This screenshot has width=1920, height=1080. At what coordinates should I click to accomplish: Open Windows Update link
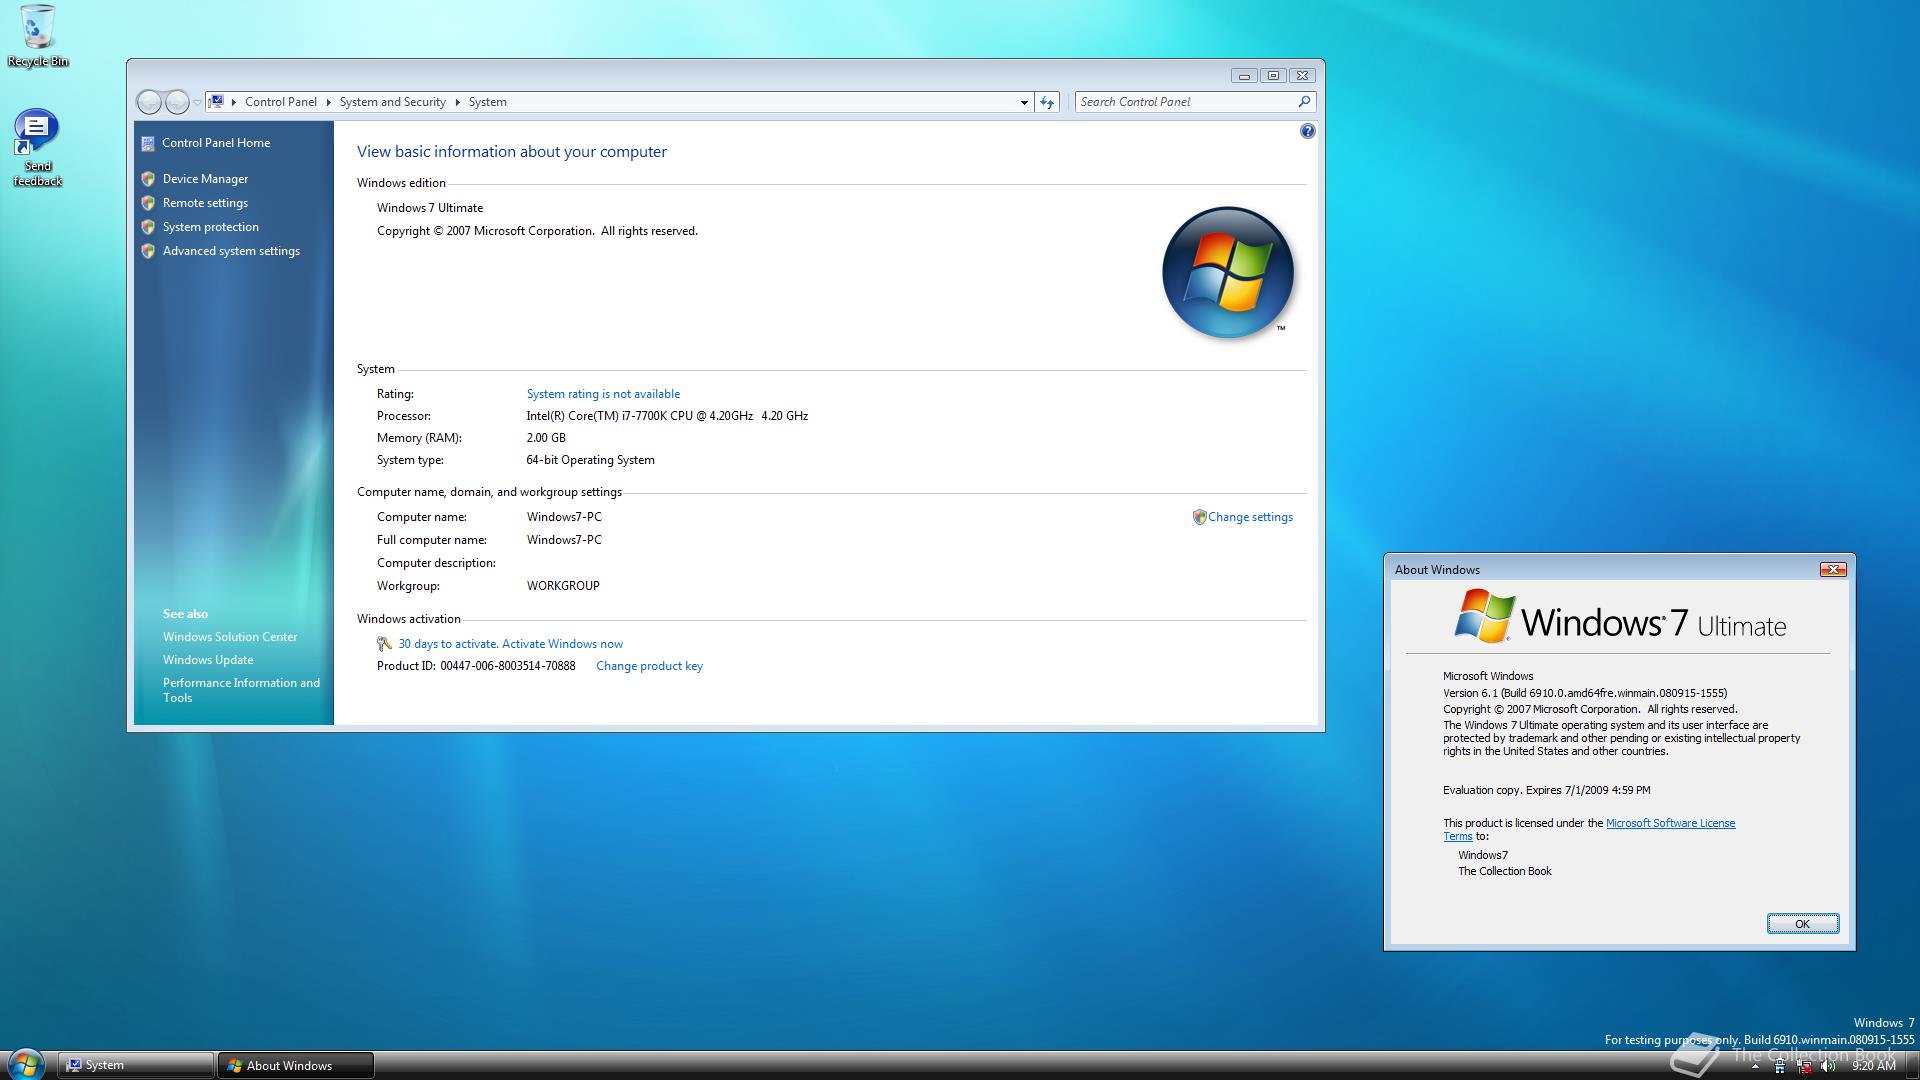point(208,660)
